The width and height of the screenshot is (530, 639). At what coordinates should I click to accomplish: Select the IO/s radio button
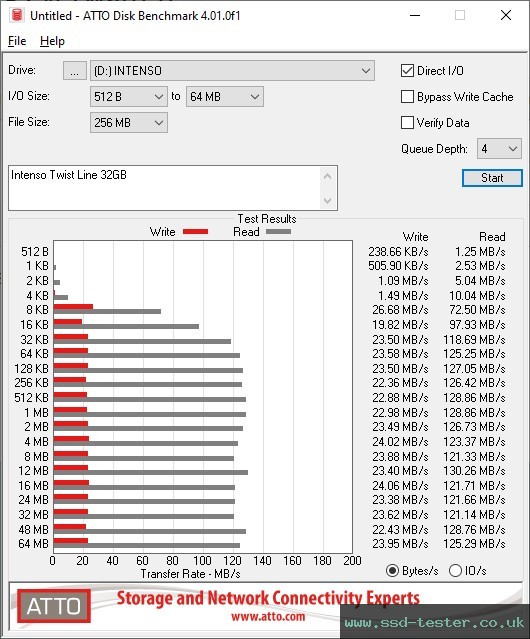455,571
